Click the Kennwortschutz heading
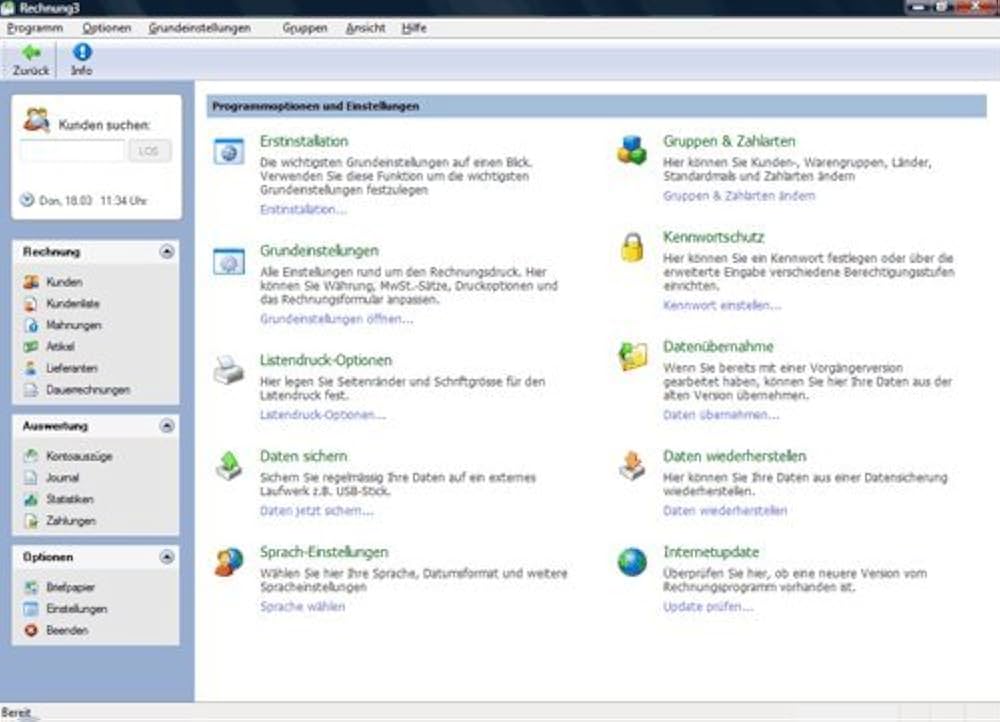Viewport: 1000px width, 722px height. pos(713,237)
